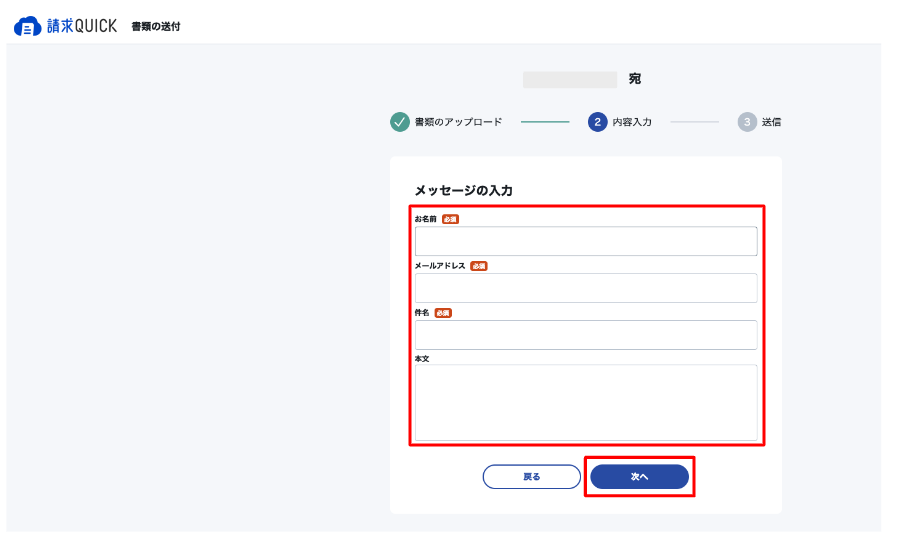This screenshot has width=906, height=548.
Task: Click the step 3 送信 circle icon
Action: [x=747, y=122]
